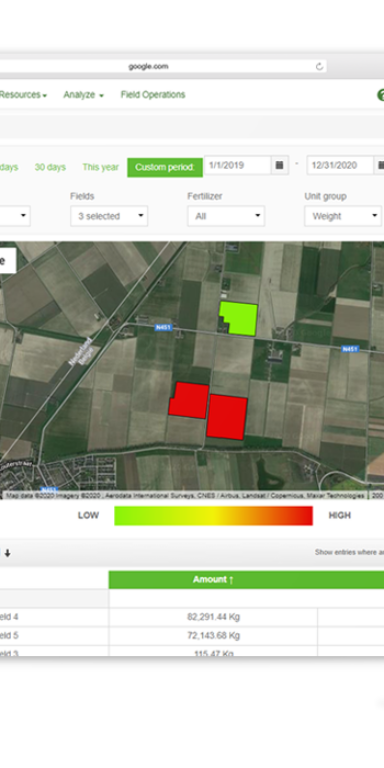Open the Fields 3 selected dropdown
This screenshot has height=768, width=384.
109,216
